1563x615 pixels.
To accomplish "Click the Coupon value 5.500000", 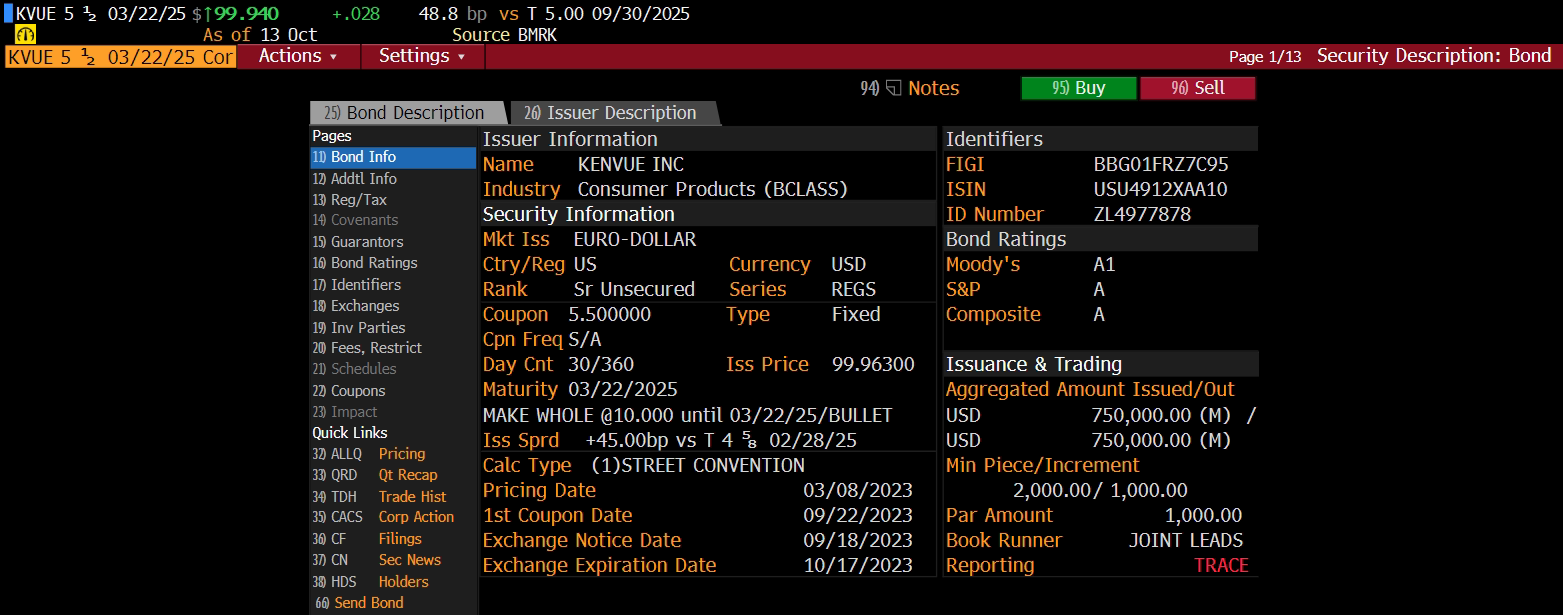I will (610, 314).
